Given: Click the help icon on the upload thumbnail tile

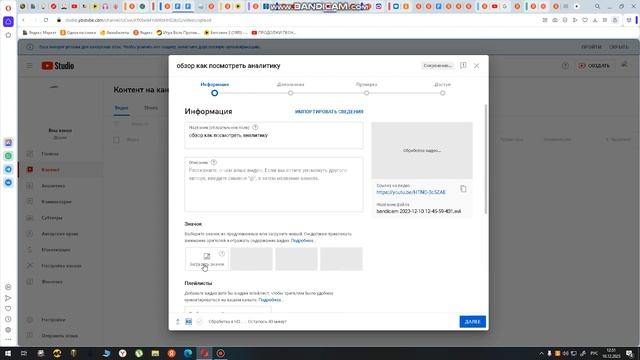Looking at the screenshot, I should pos(222,253).
